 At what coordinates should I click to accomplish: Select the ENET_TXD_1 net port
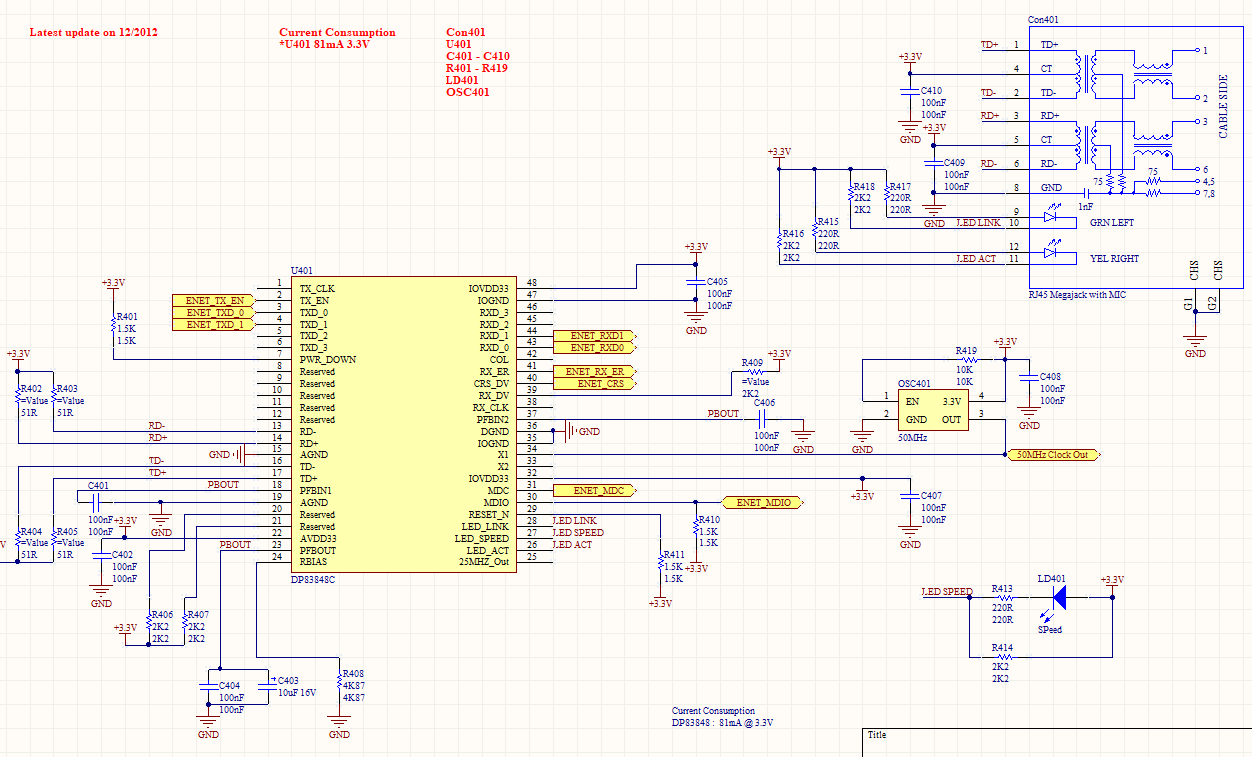[214, 324]
